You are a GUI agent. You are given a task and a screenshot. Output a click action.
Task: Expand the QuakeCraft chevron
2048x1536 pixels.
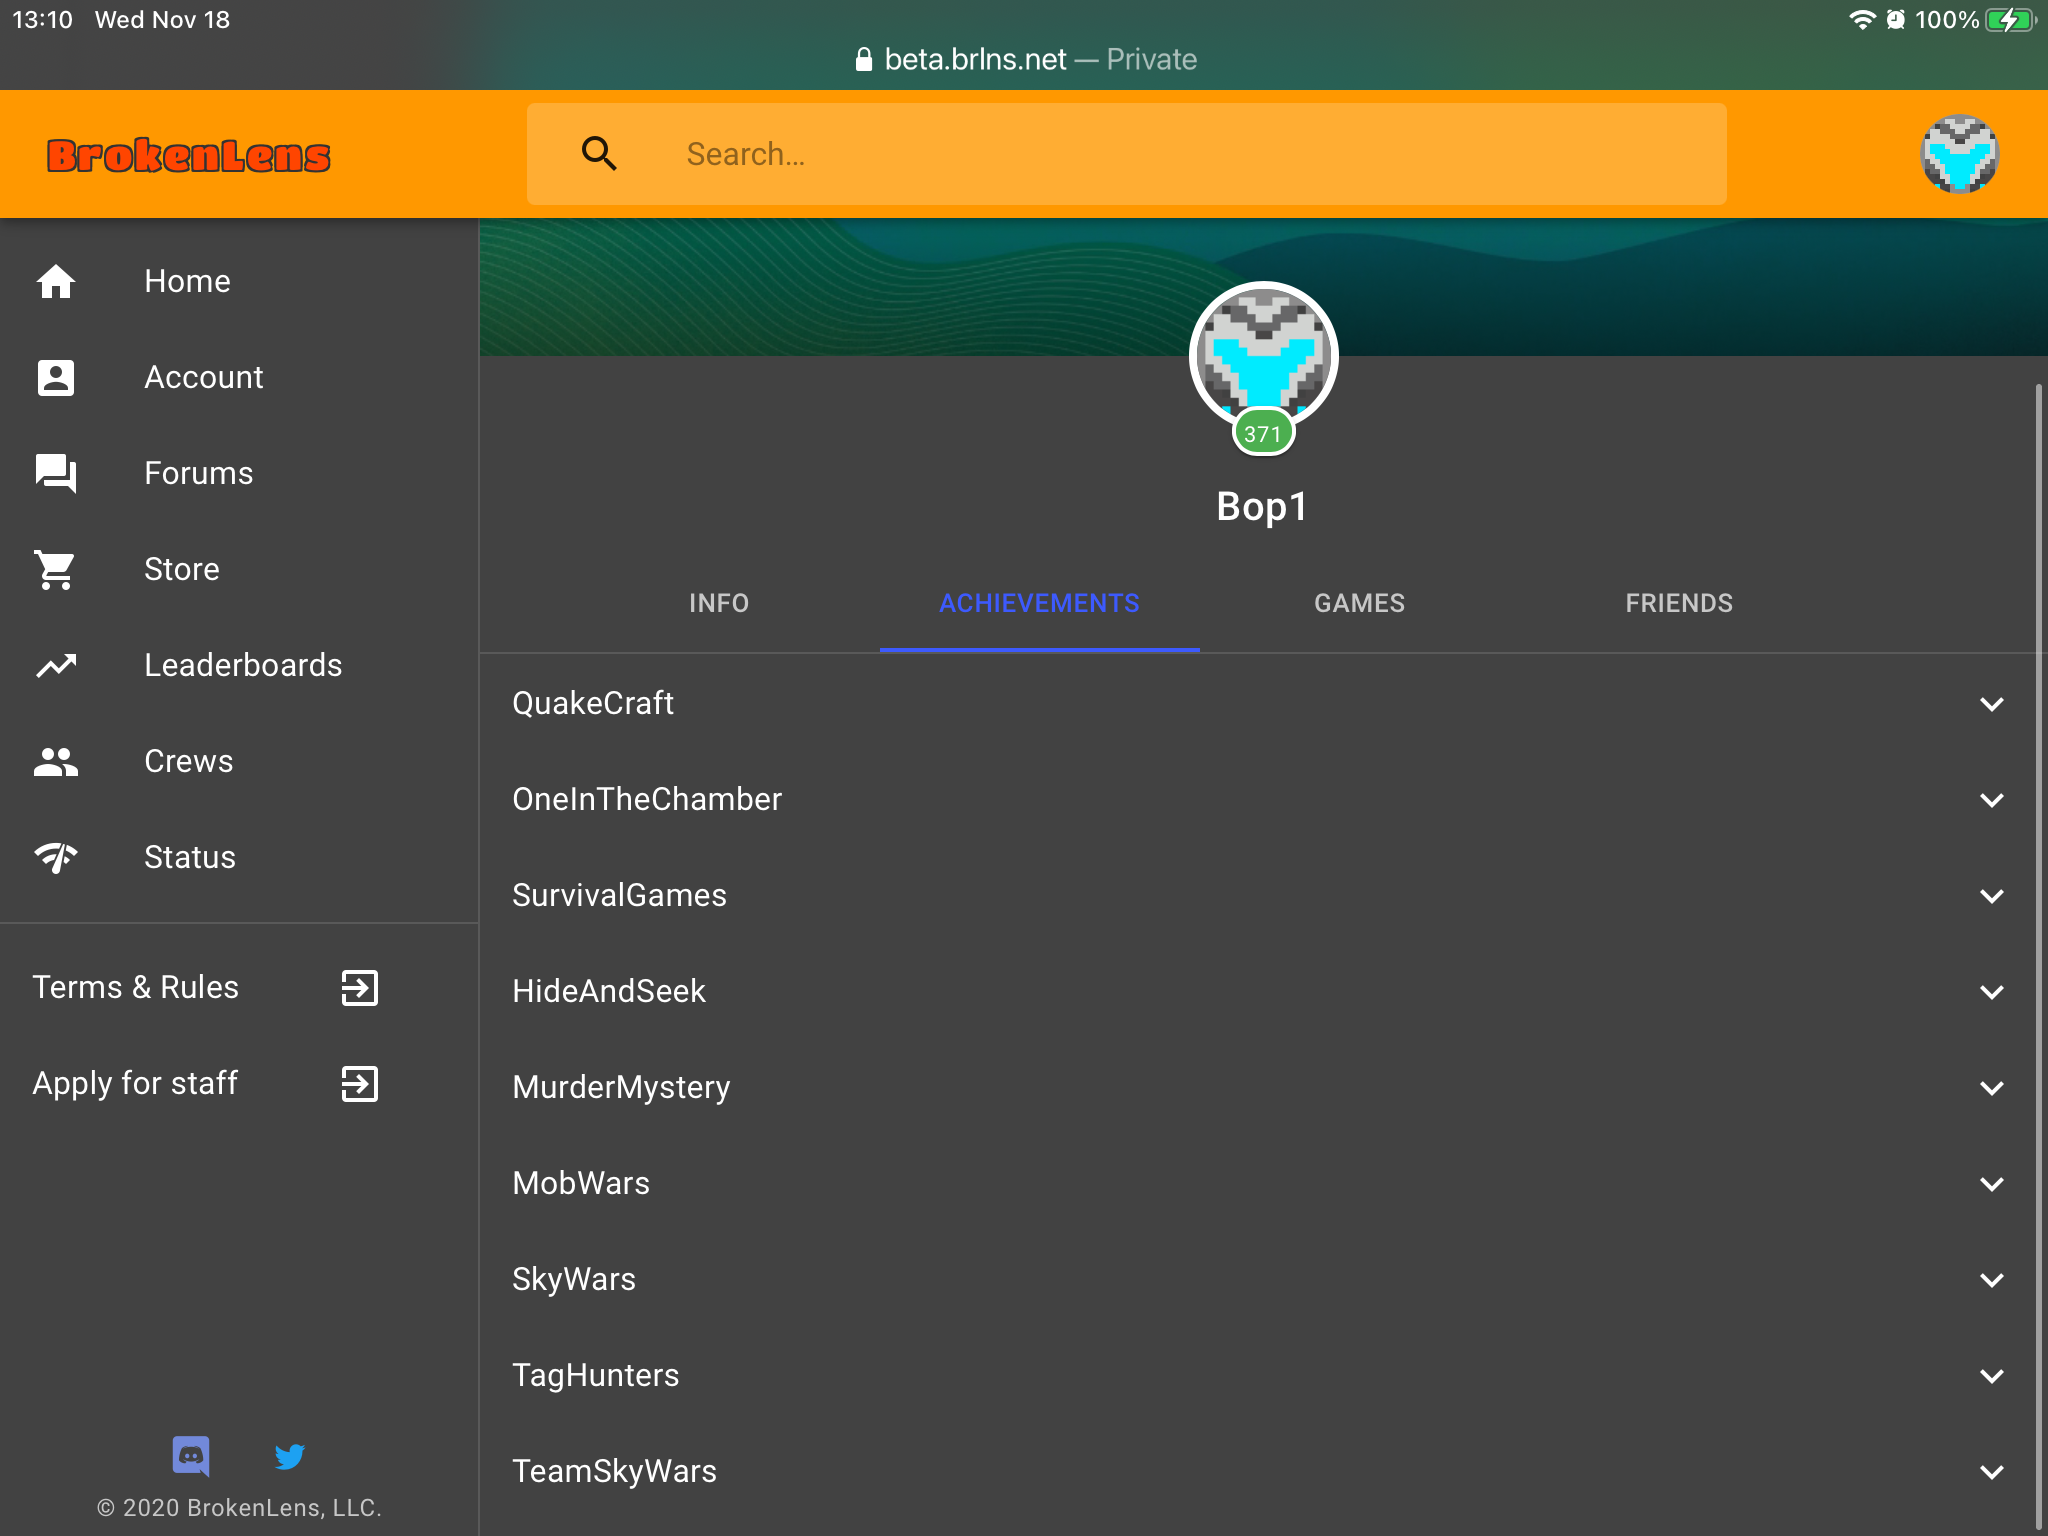pyautogui.click(x=1991, y=703)
